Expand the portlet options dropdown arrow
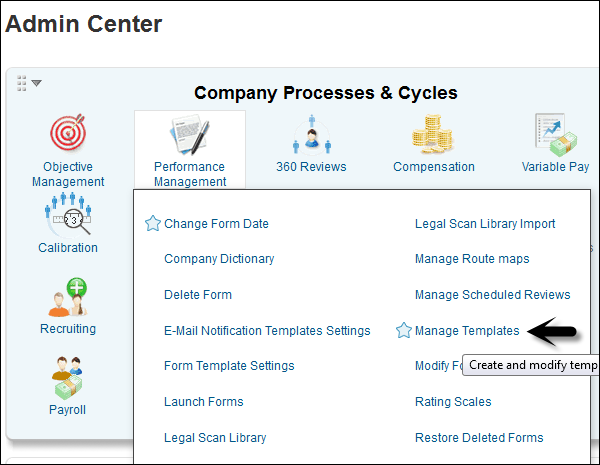 pyautogui.click(x=36, y=83)
